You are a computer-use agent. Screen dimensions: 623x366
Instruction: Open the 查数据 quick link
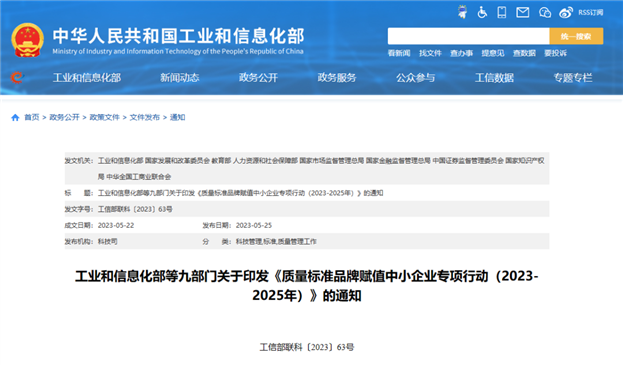click(x=524, y=53)
